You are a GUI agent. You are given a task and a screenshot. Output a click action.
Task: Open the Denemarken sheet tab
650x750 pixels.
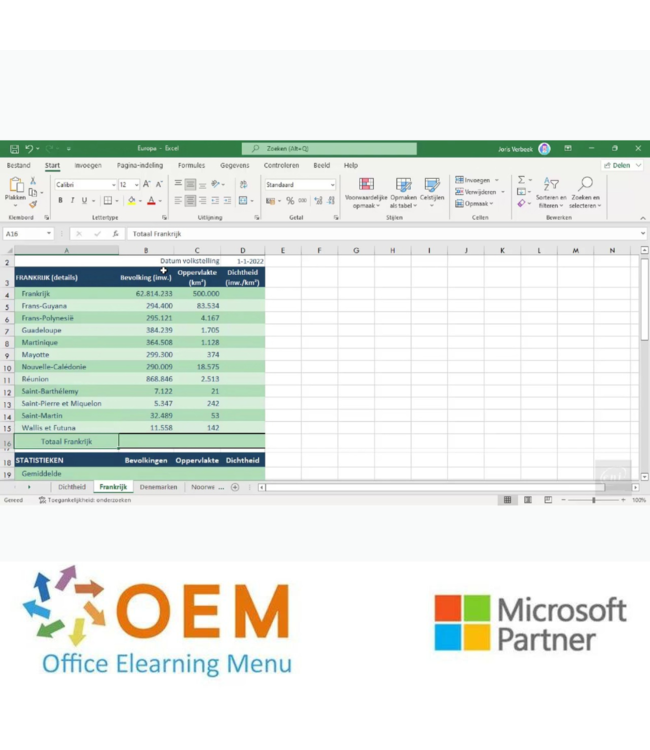point(158,487)
